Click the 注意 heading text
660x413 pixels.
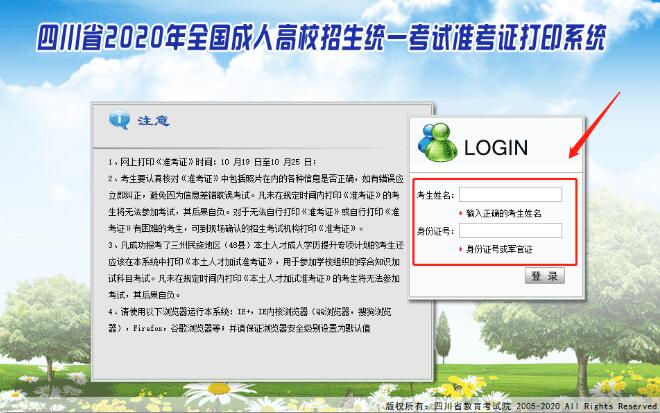[x=154, y=121]
